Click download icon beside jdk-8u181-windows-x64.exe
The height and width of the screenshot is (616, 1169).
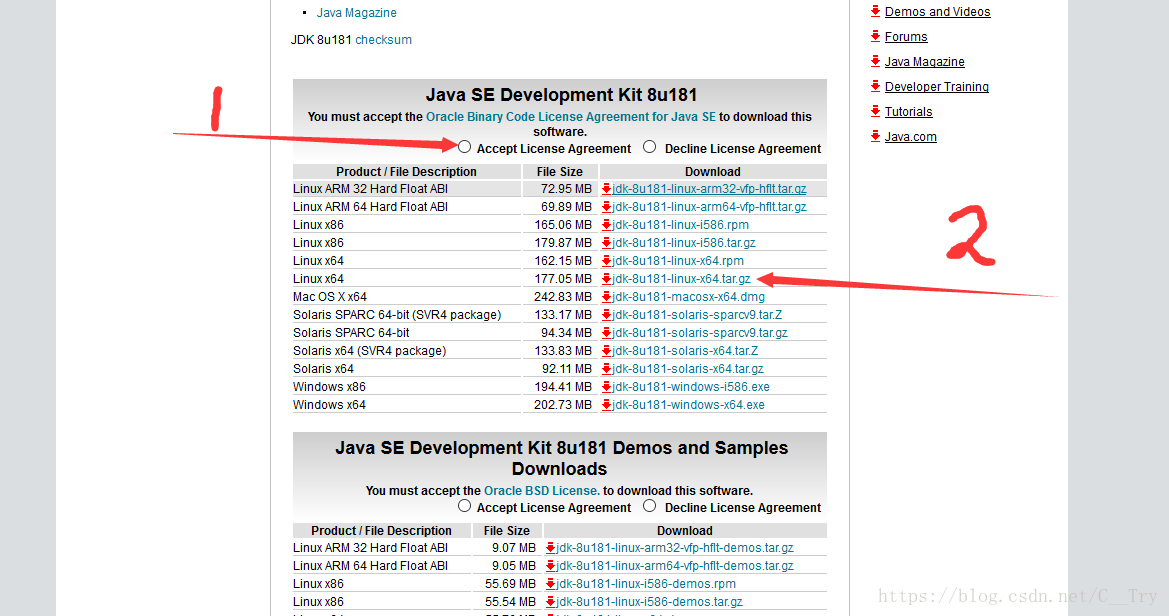coord(607,405)
